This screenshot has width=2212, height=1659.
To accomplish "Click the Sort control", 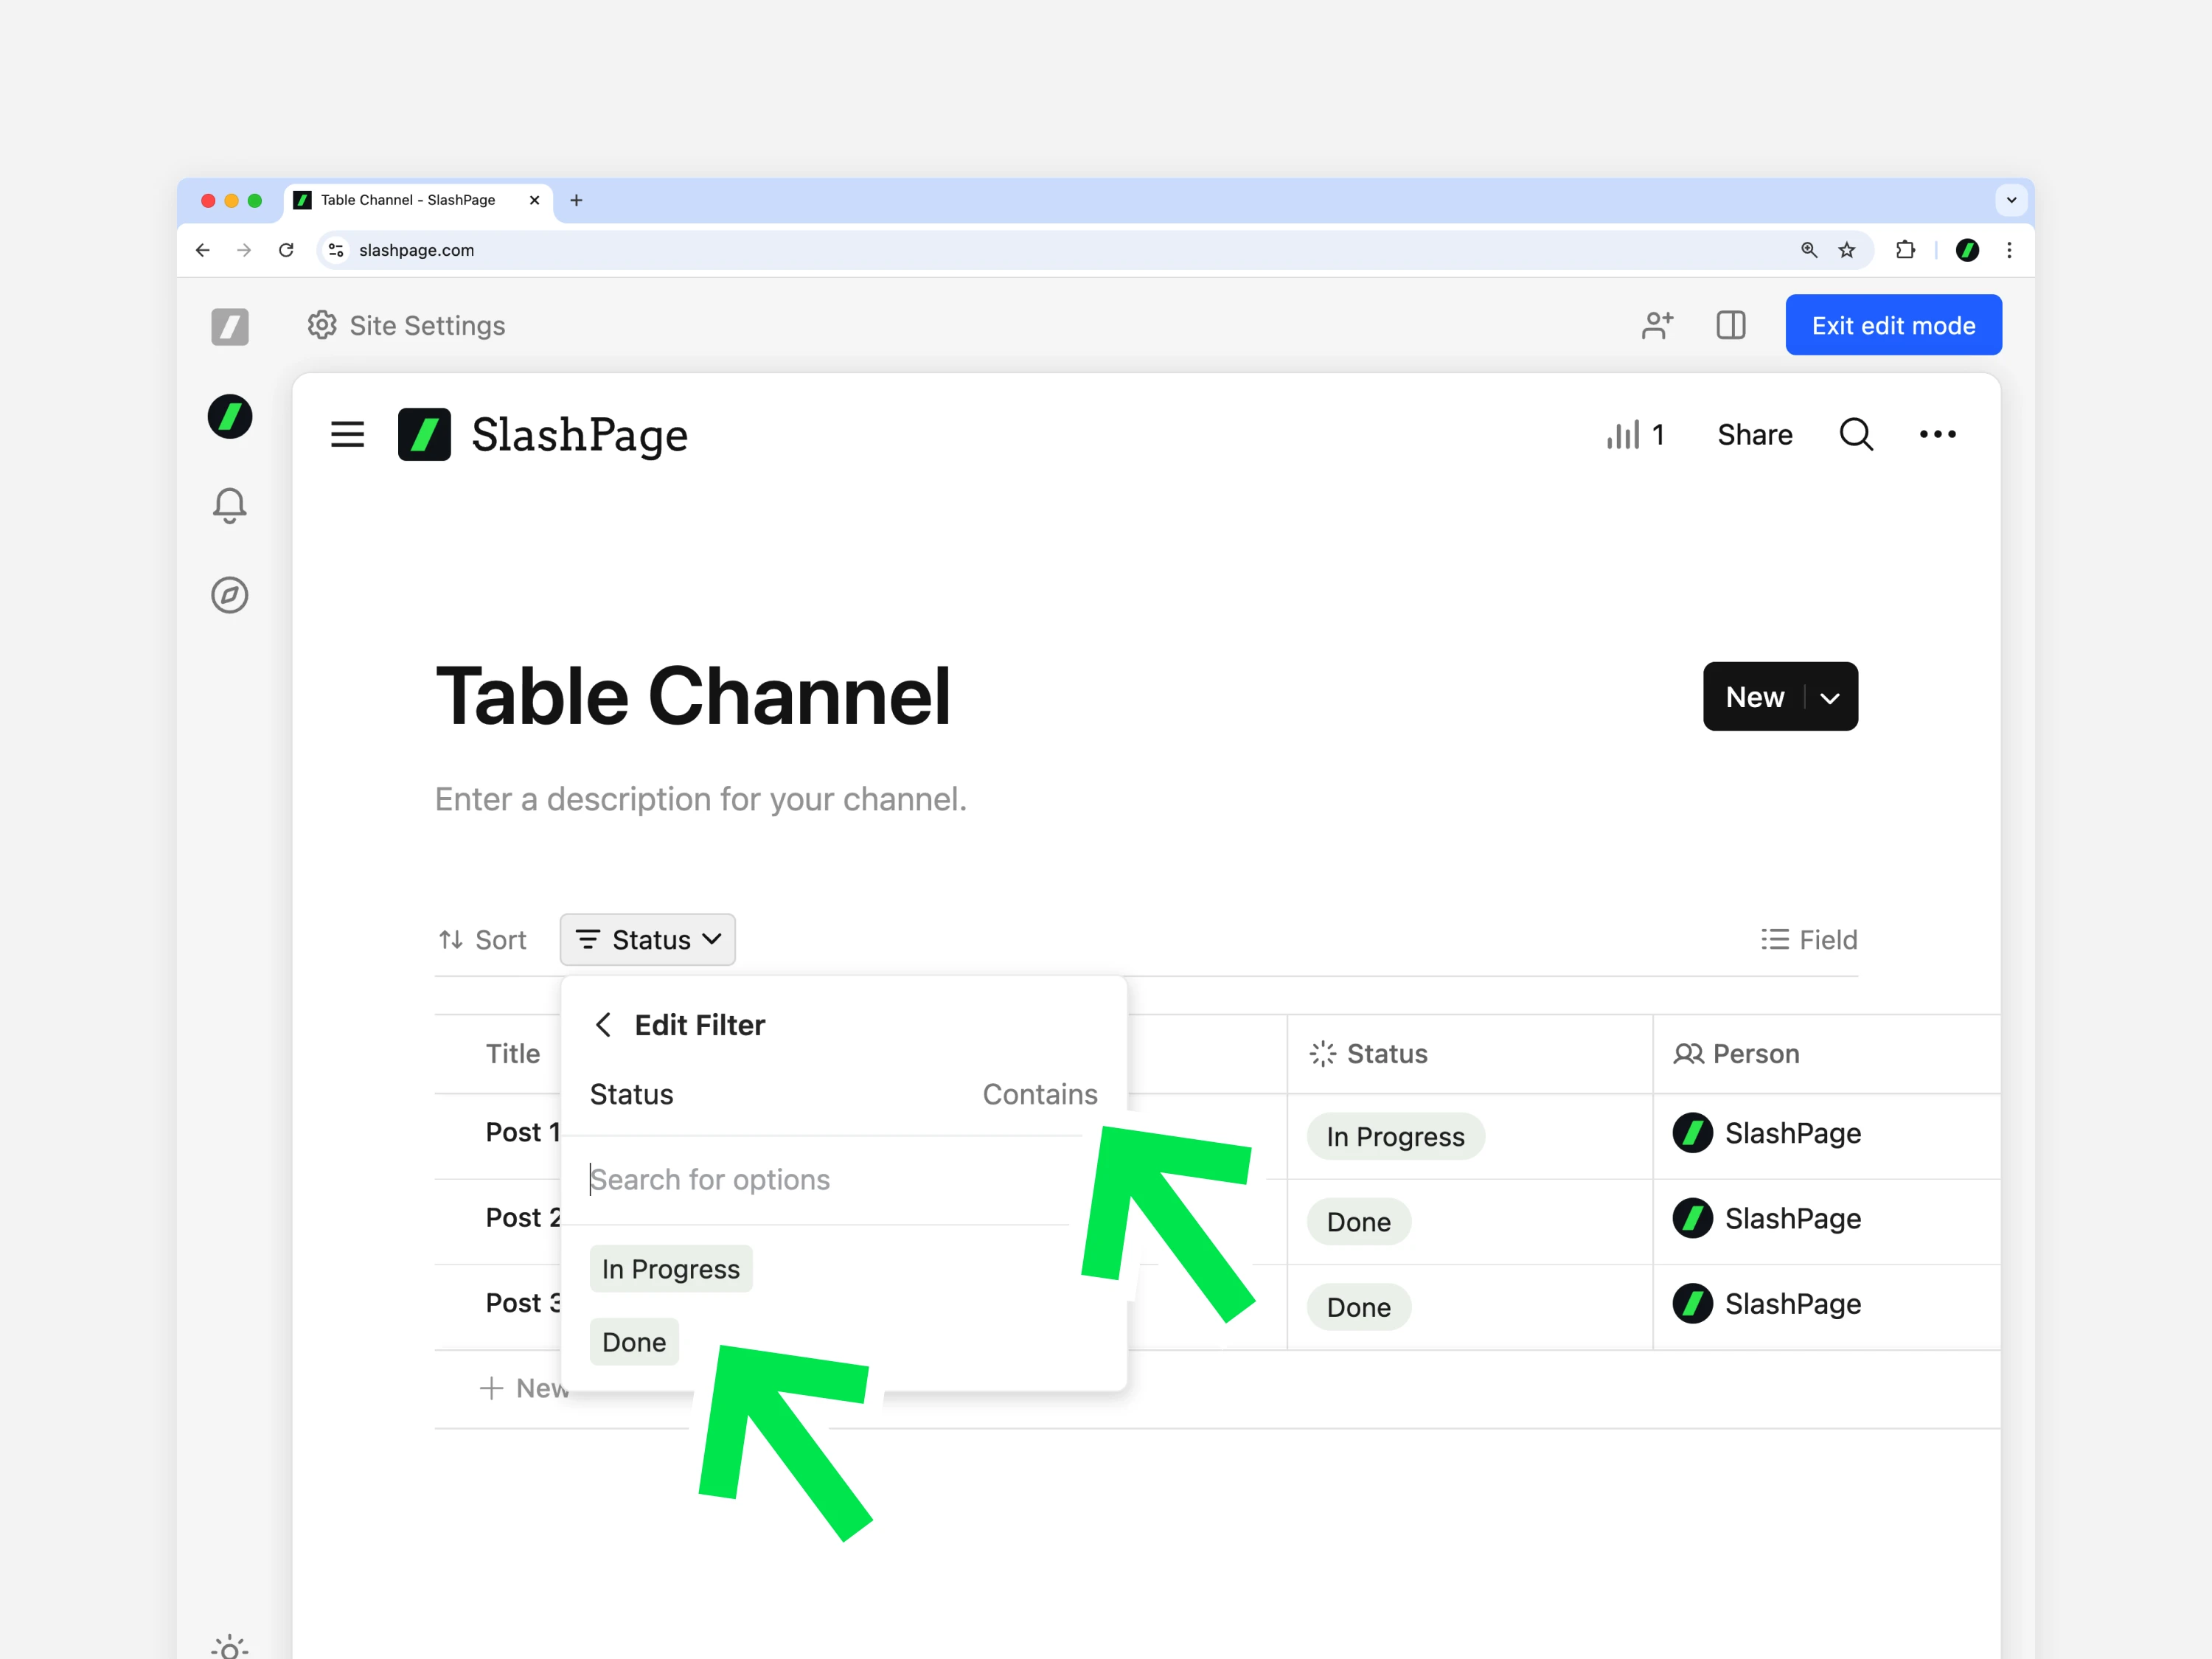I will coord(482,939).
